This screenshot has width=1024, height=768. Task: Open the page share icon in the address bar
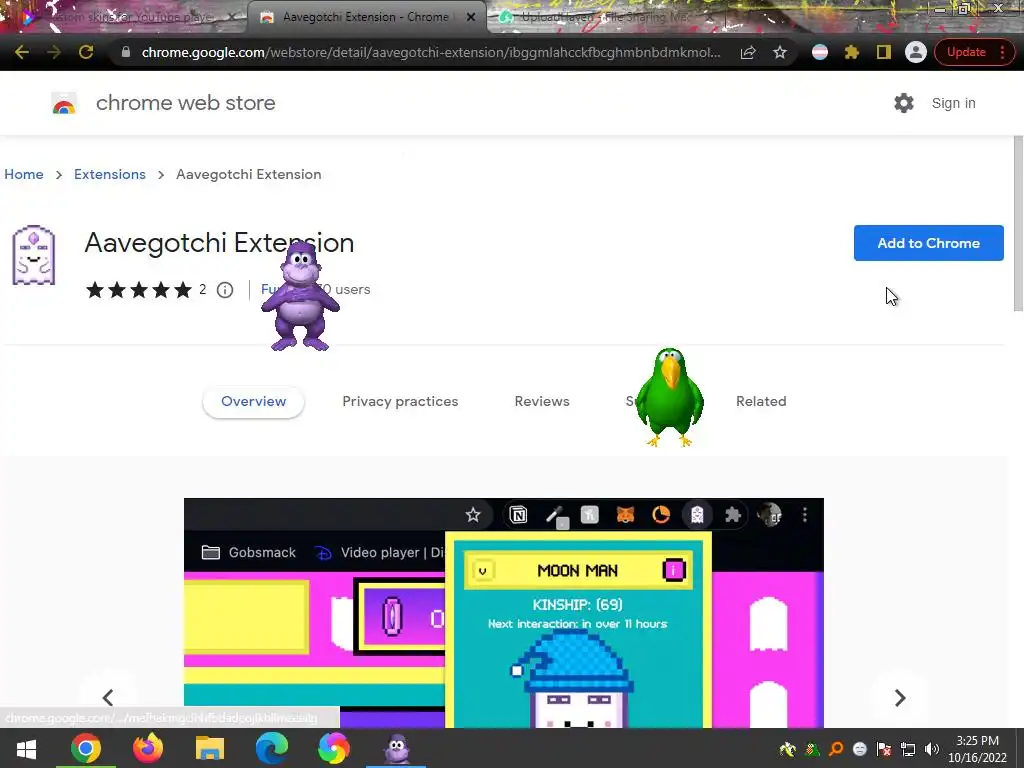748,52
